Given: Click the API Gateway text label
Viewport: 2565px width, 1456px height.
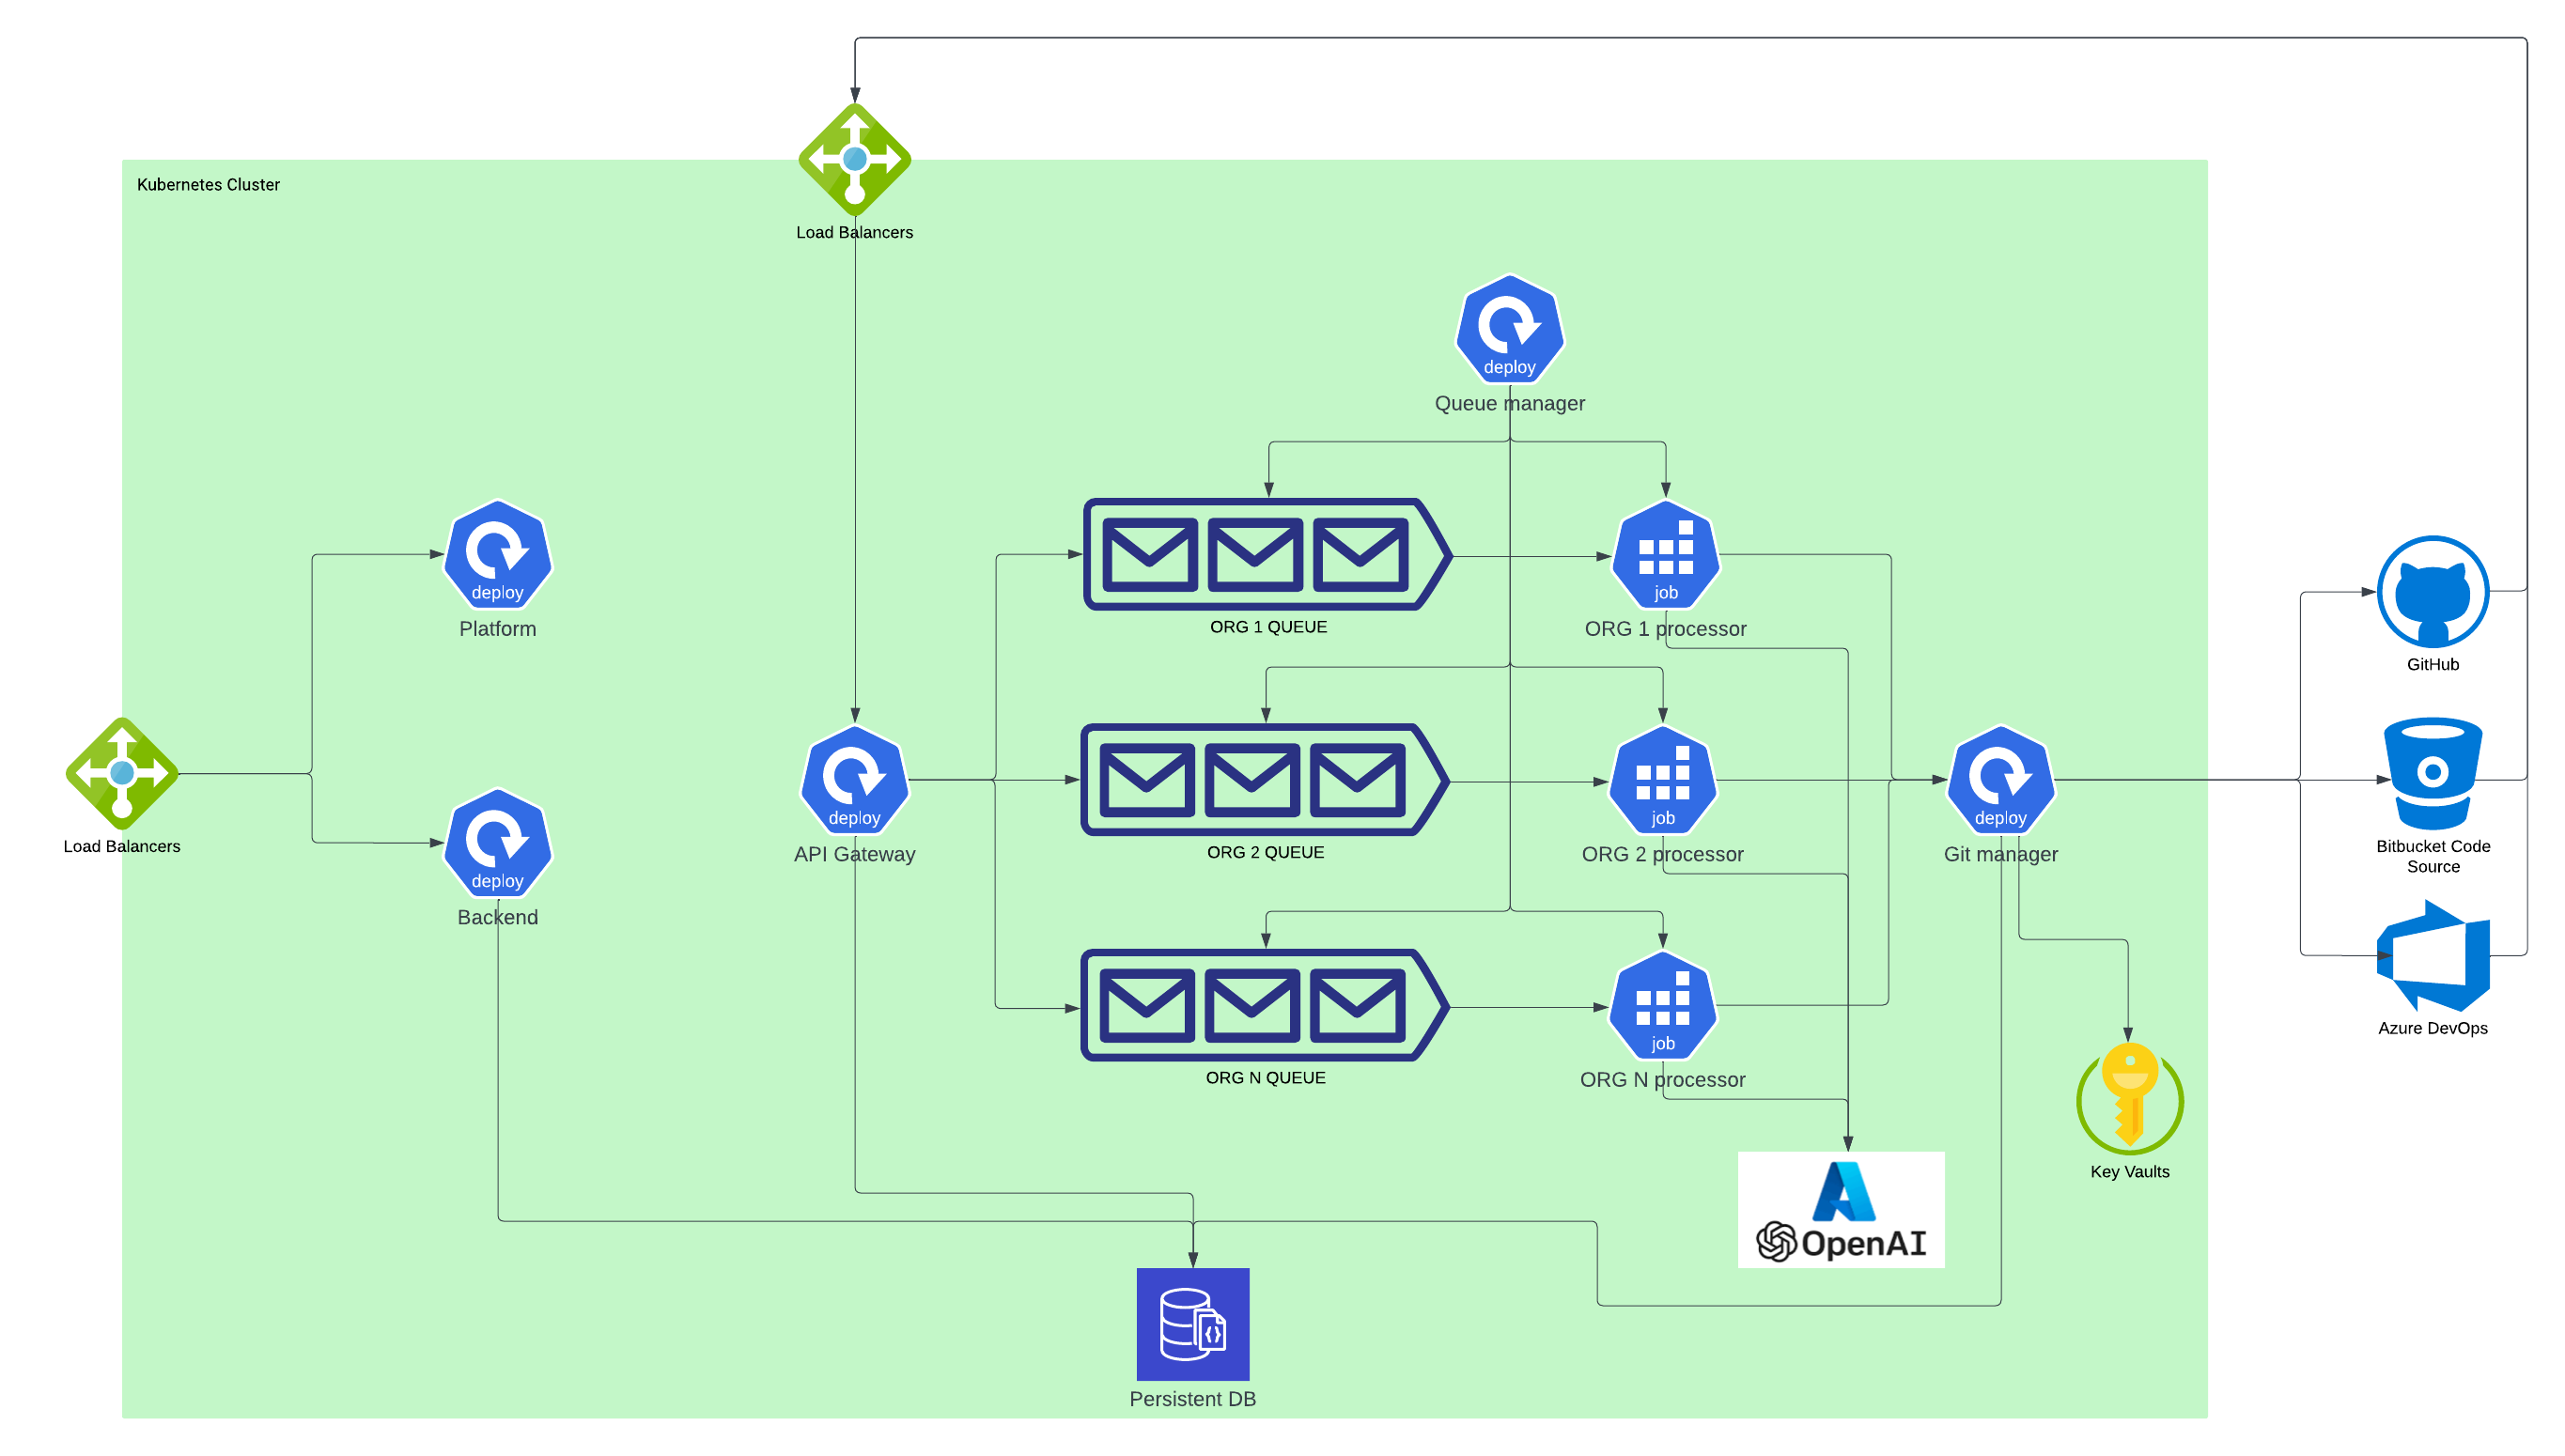Looking at the screenshot, I should point(854,854).
